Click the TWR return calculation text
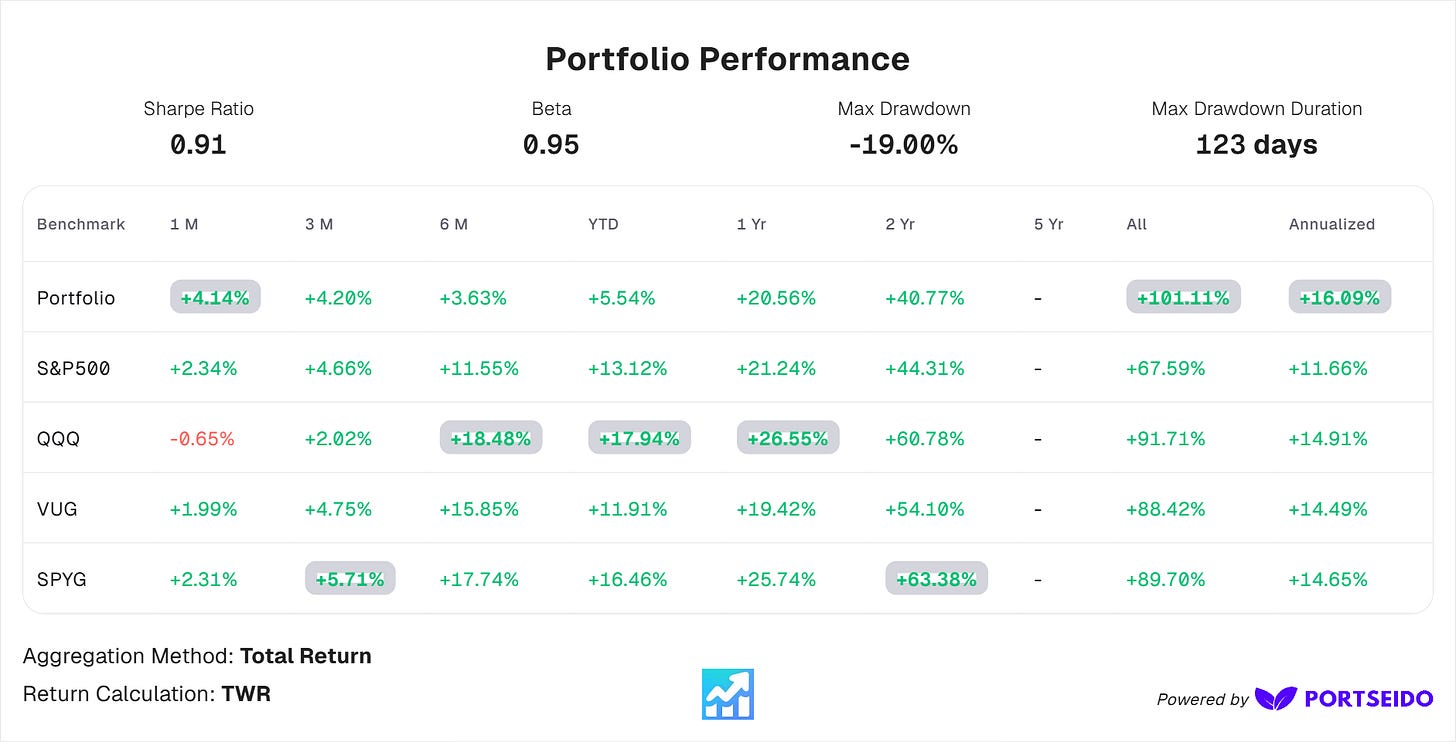Viewport: 1456px width, 742px height. point(245,693)
